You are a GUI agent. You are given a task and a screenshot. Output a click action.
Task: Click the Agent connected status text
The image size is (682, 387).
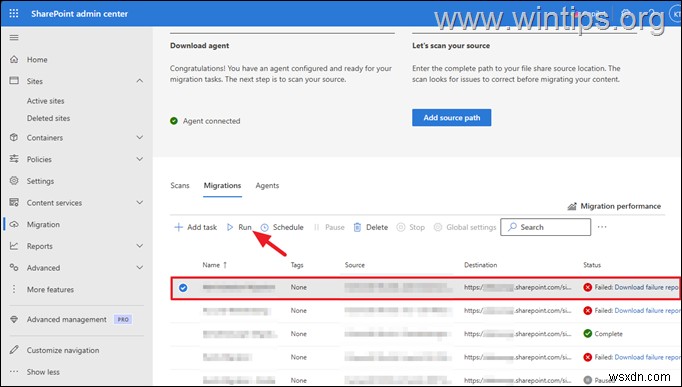click(x=211, y=121)
